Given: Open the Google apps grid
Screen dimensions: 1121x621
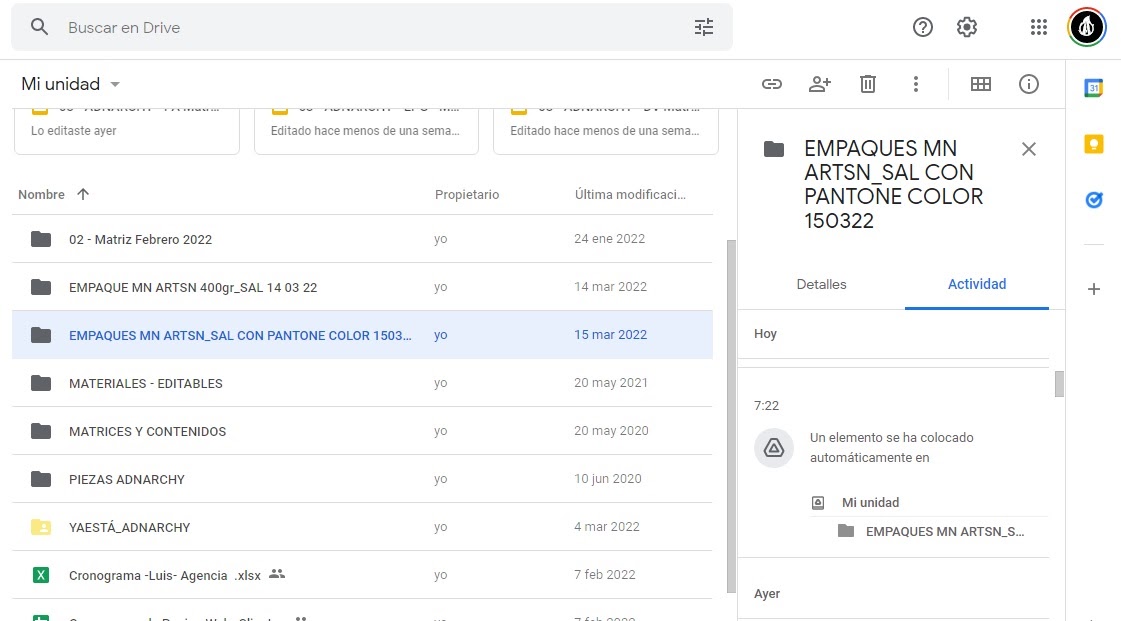Looking at the screenshot, I should (x=1039, y=27).
